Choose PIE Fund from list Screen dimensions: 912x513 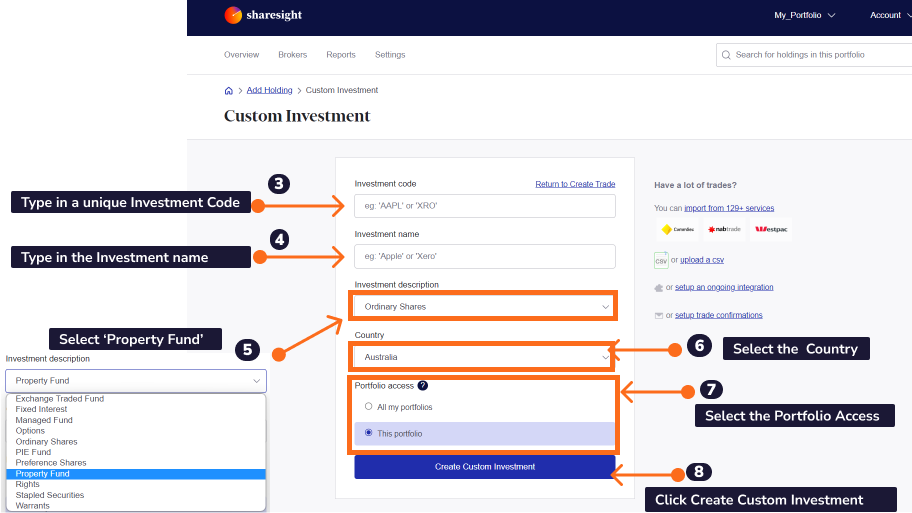coord(136,453)
